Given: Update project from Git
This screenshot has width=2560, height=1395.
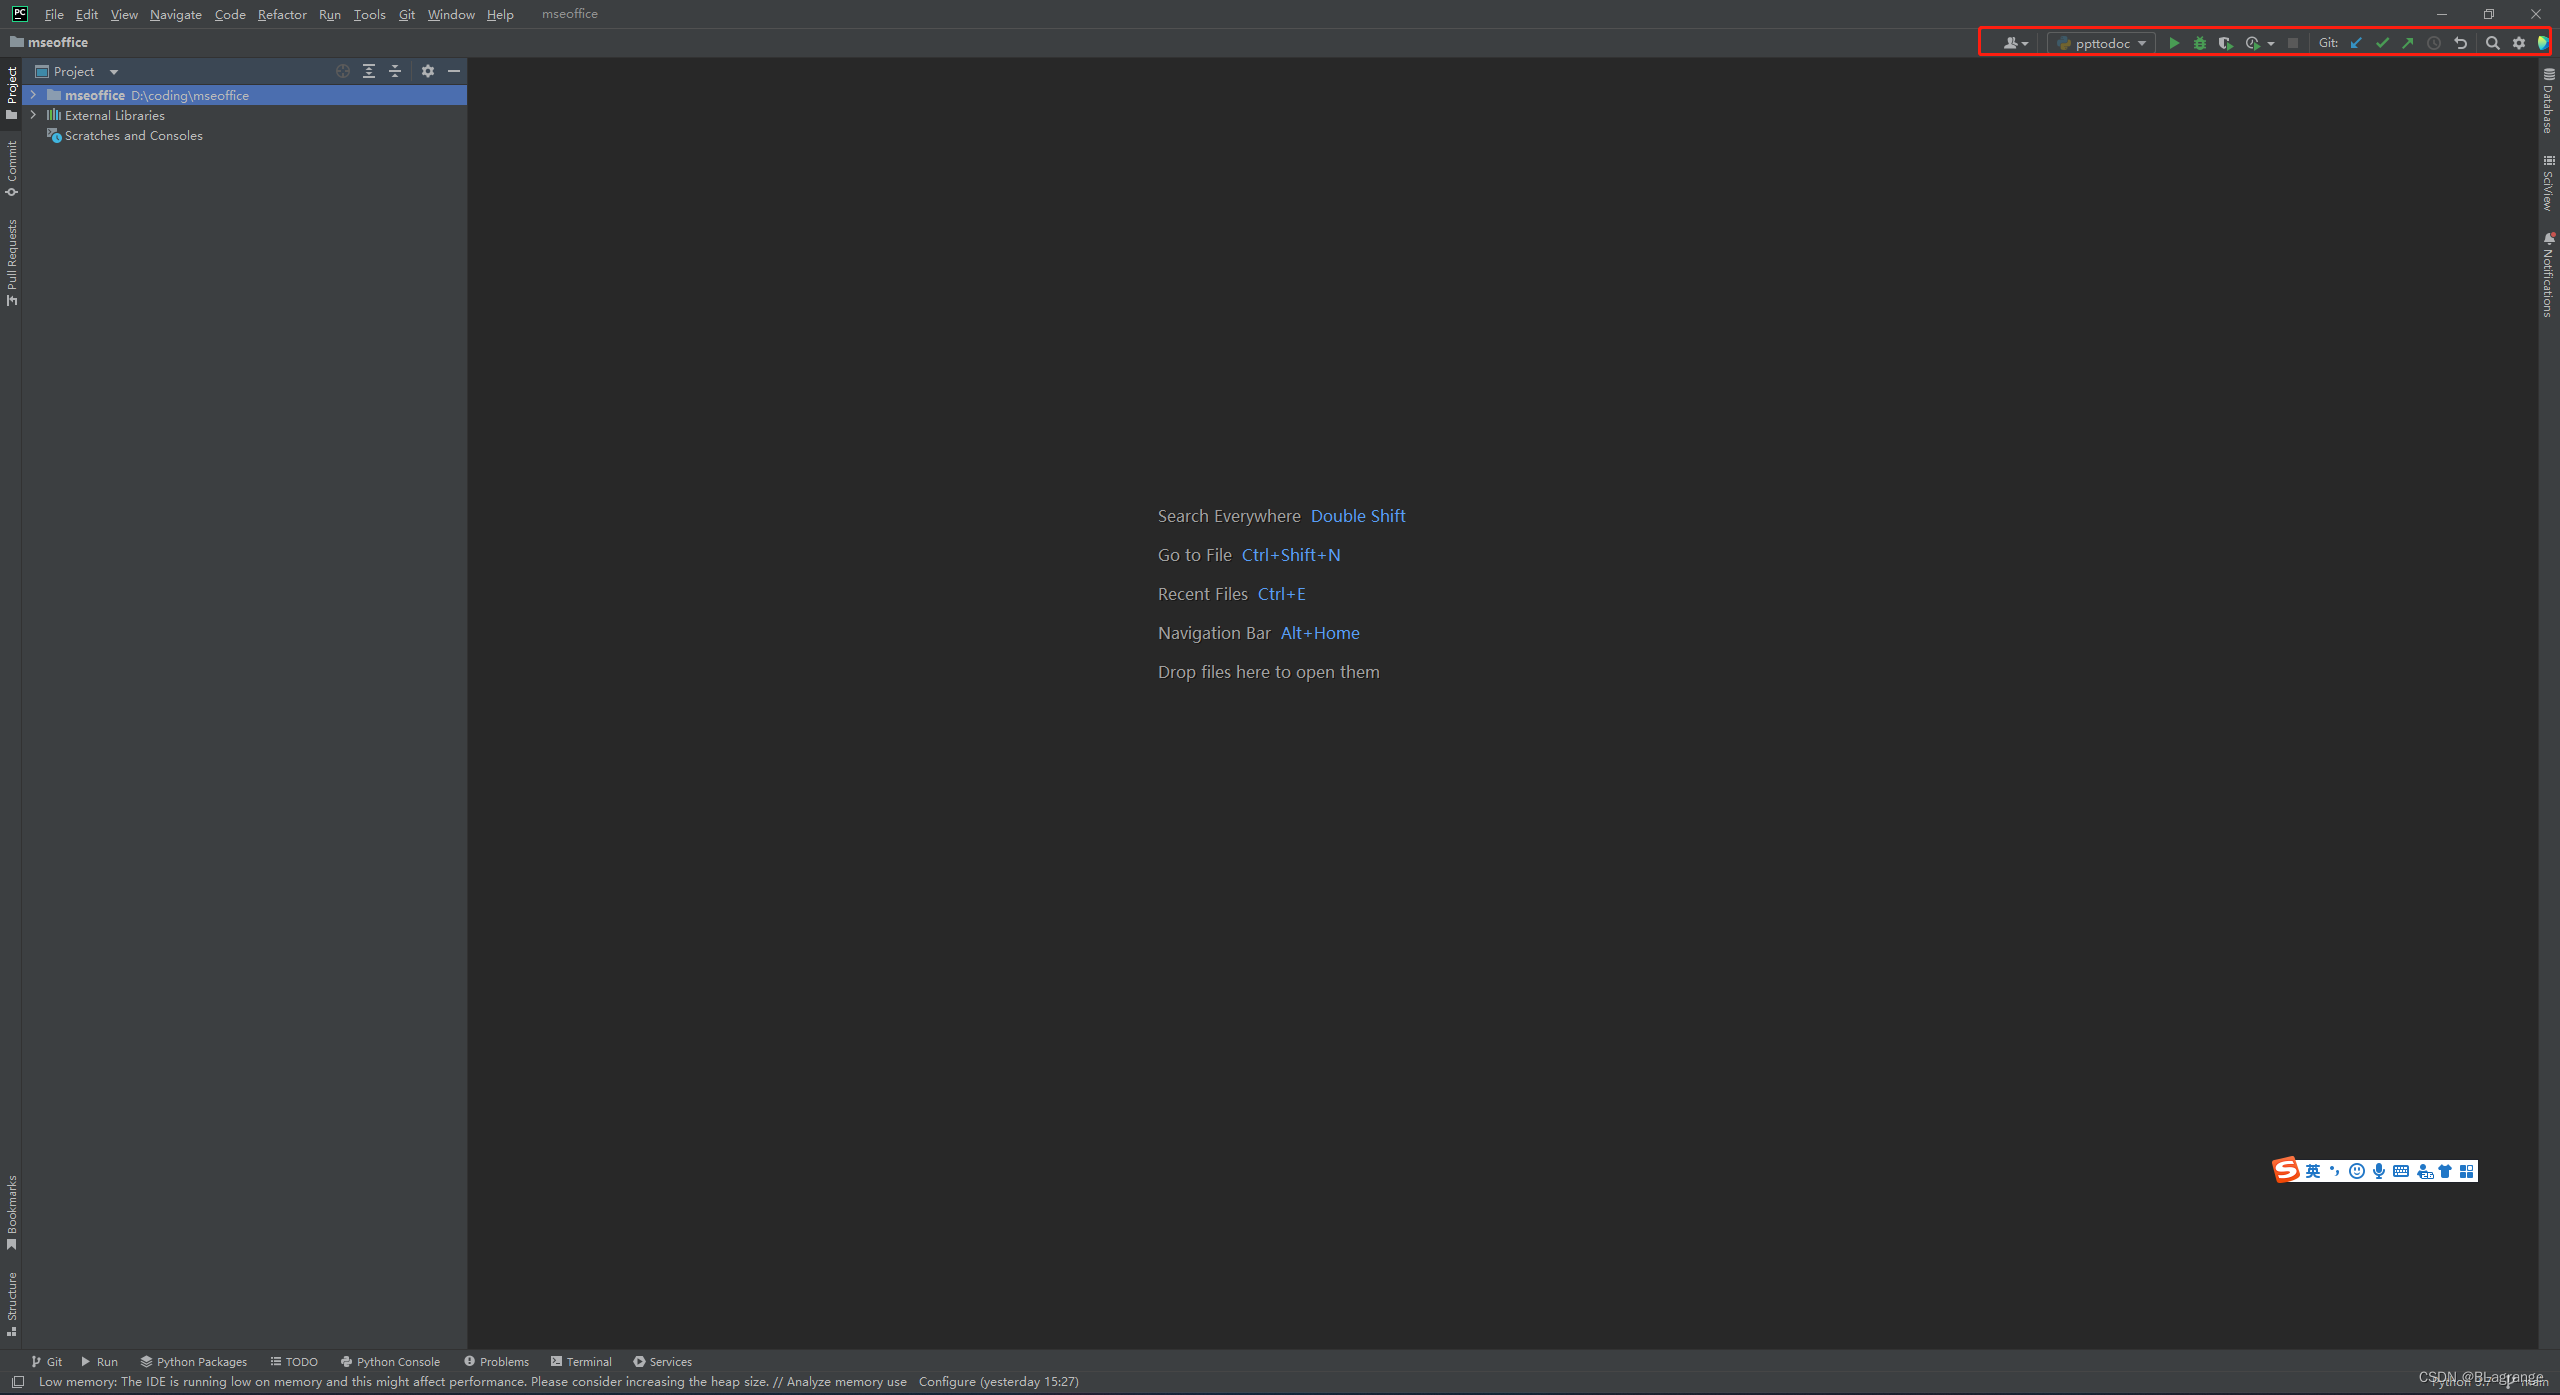Looking at the screenshot, I should pyautogui.click(x=2356, y=43).
